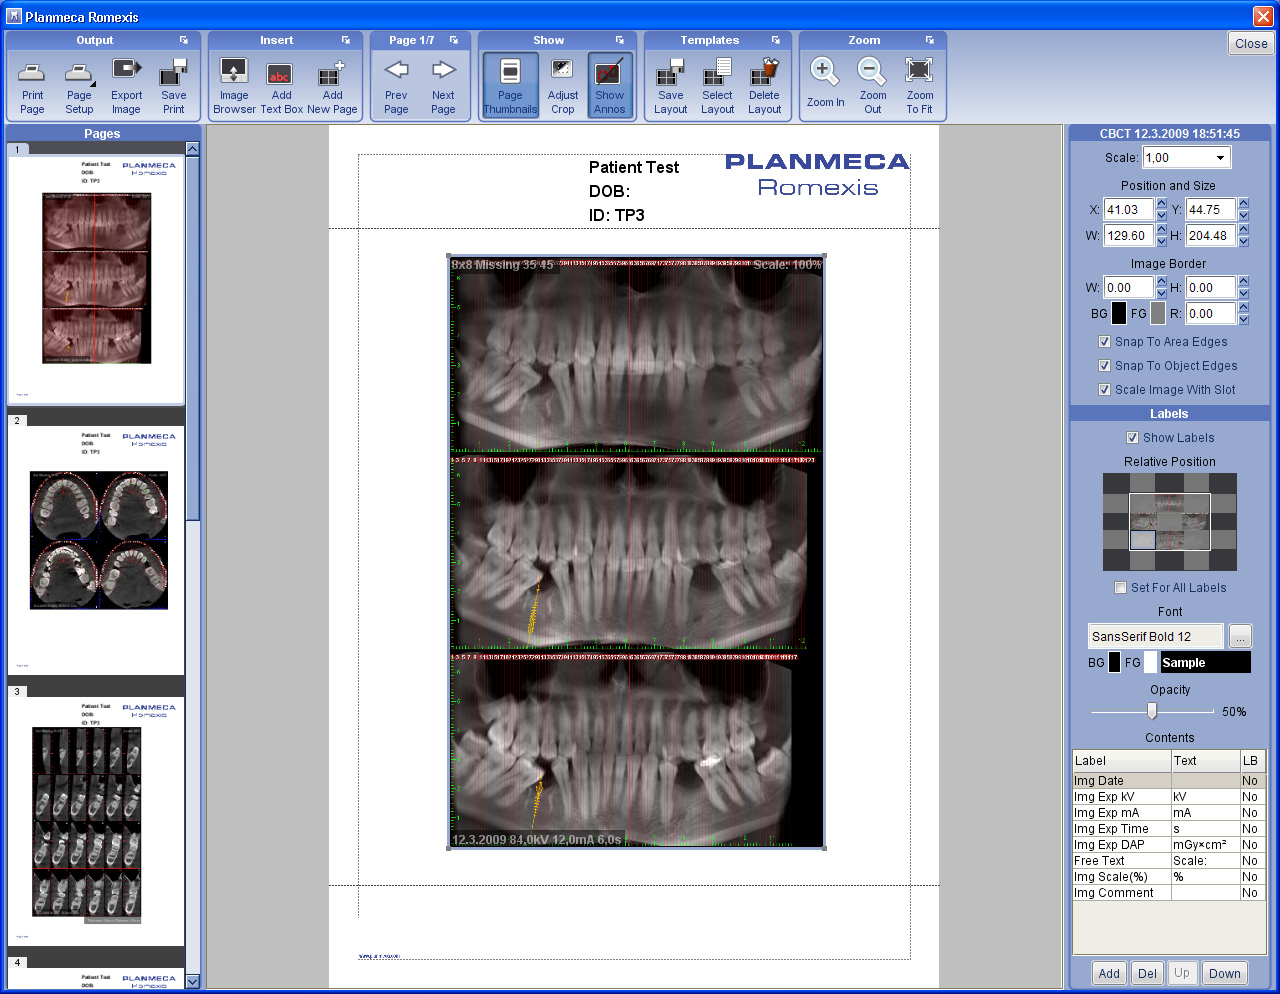Expand the Output group launcher
Screen dimensions: 1280x994
184,40
